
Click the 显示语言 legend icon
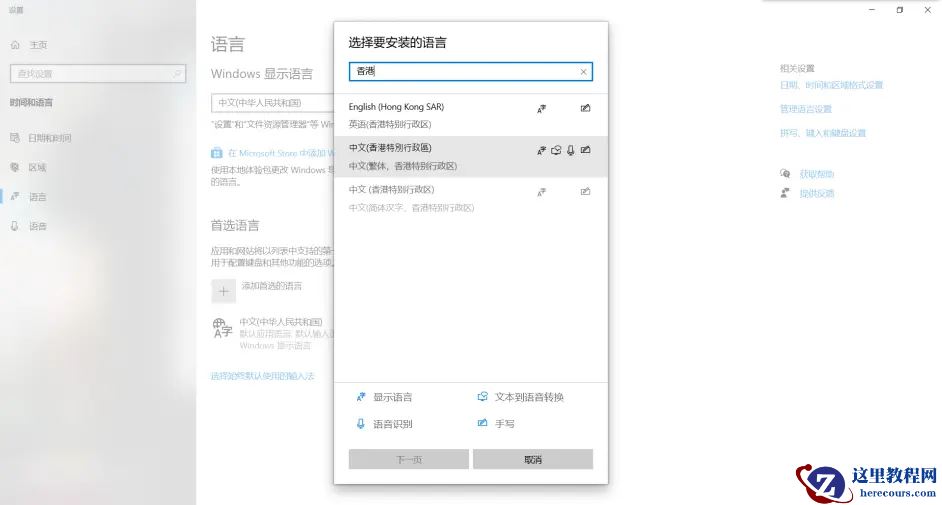click(361, 397)
